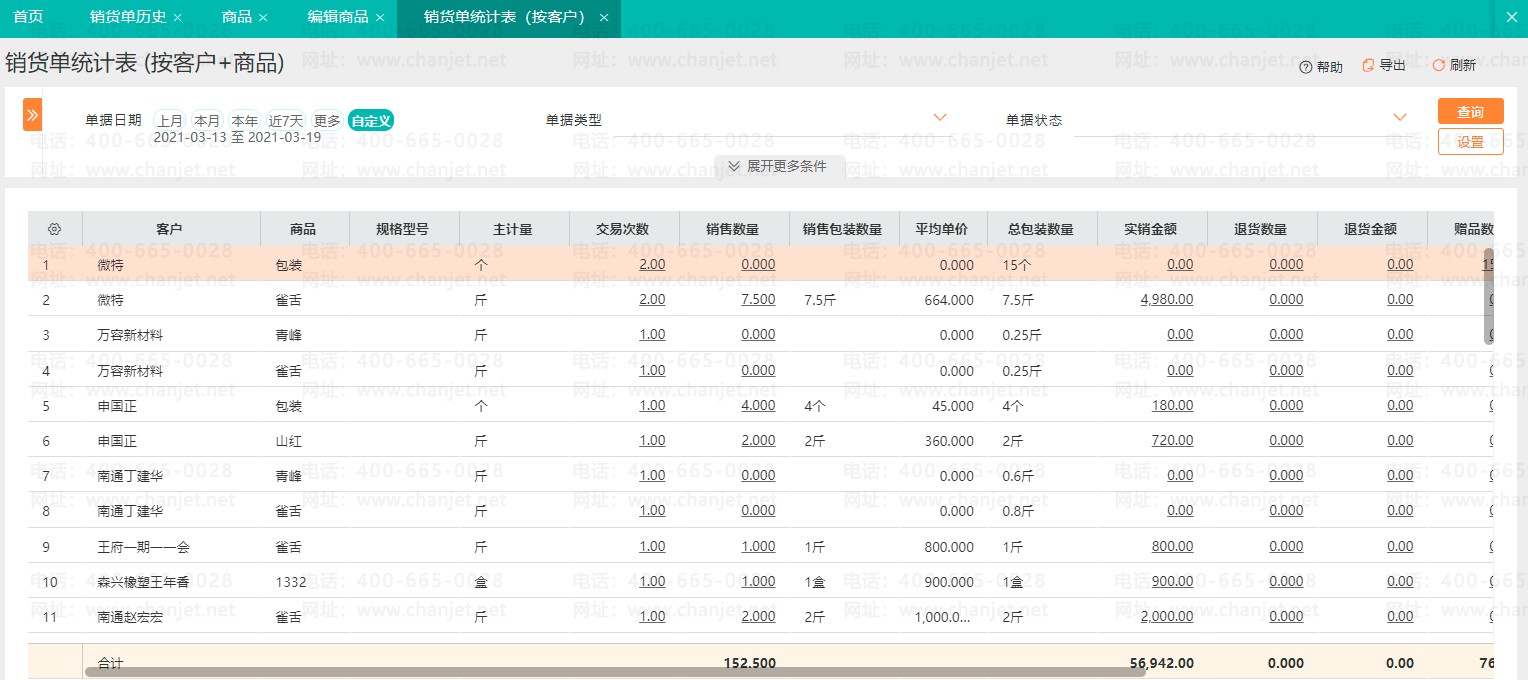Close the 编辑商品 tab
This screenshot has width=1528, height=680.
point(380,18)
